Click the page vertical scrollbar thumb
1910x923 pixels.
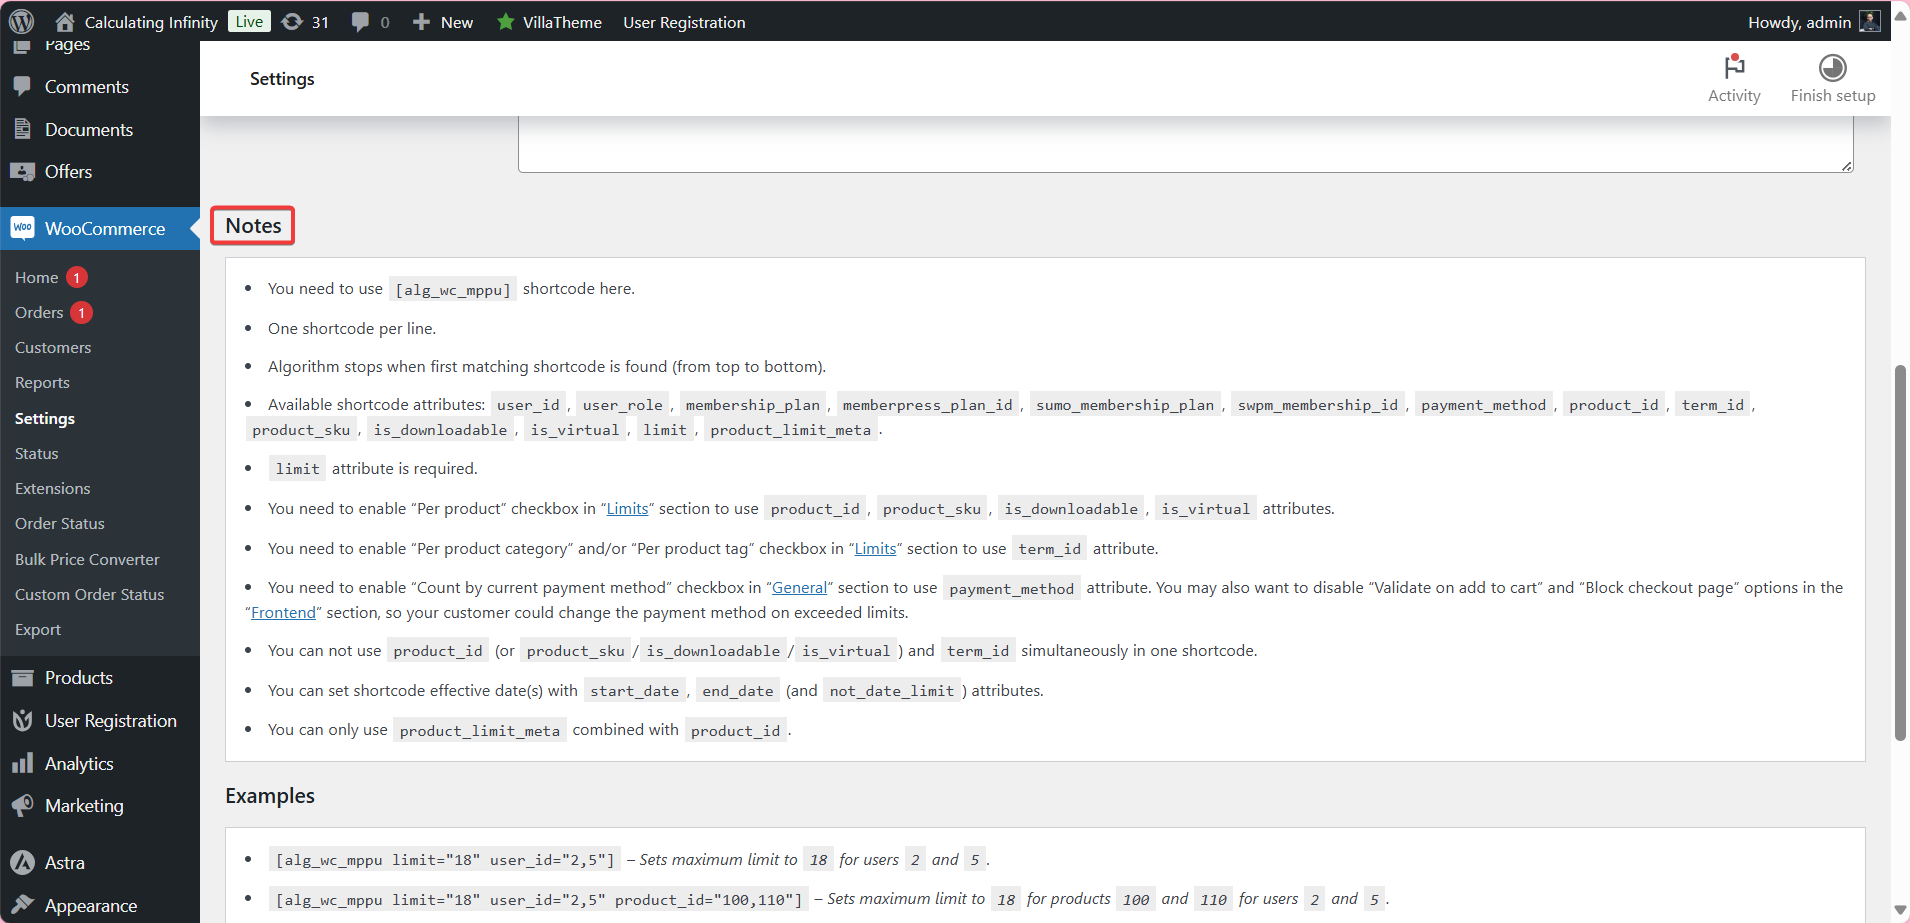coord(1900,552)
